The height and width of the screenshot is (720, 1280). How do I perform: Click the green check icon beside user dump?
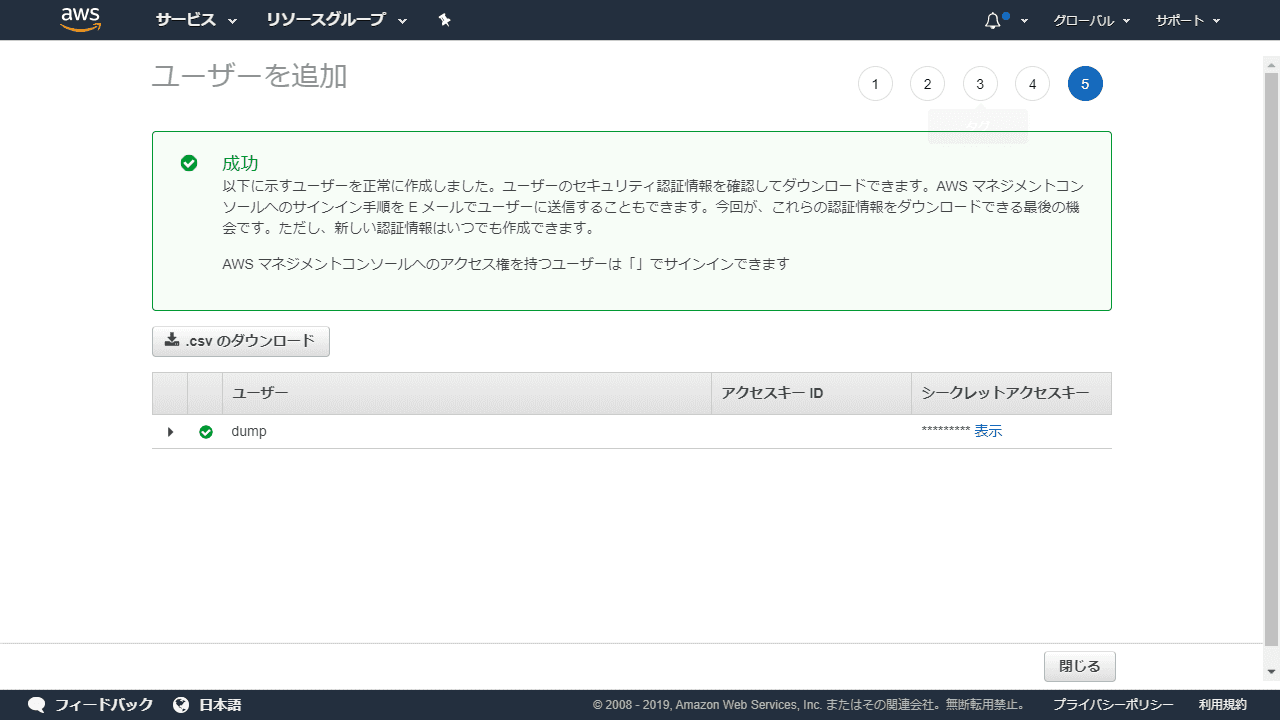tap(206, 431)
